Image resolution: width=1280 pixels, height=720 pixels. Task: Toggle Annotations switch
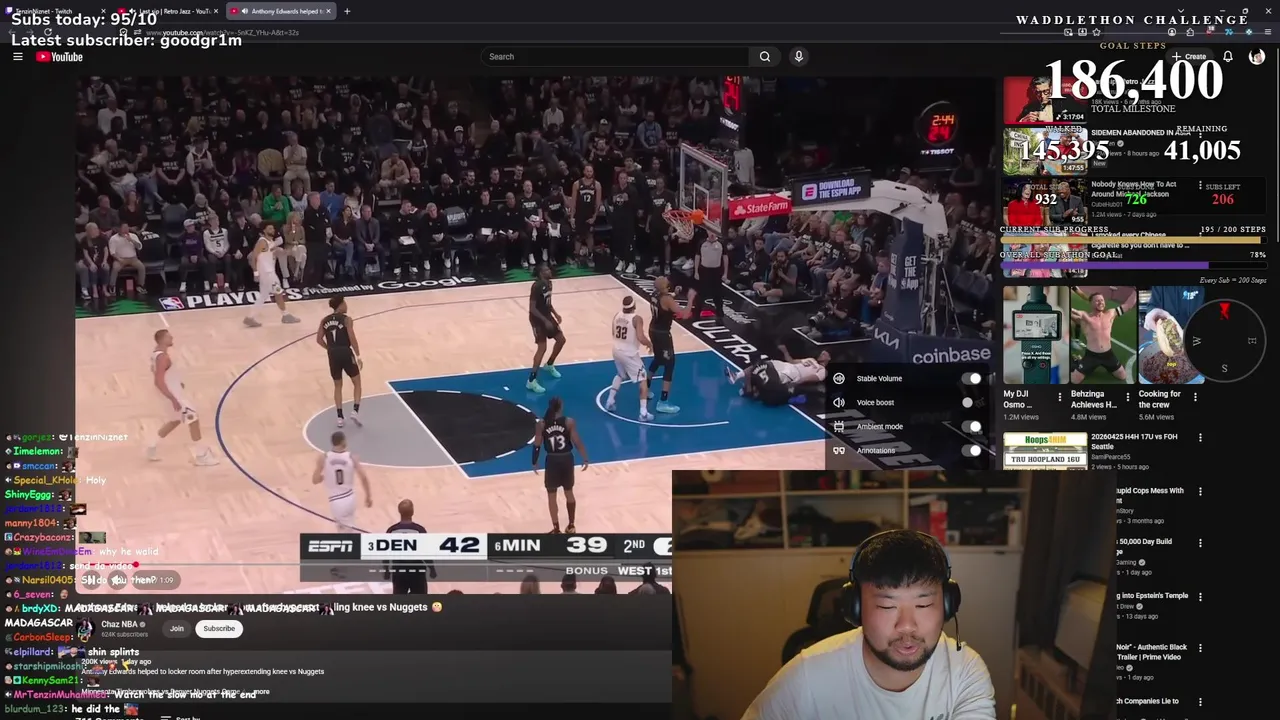click(972, 451)
